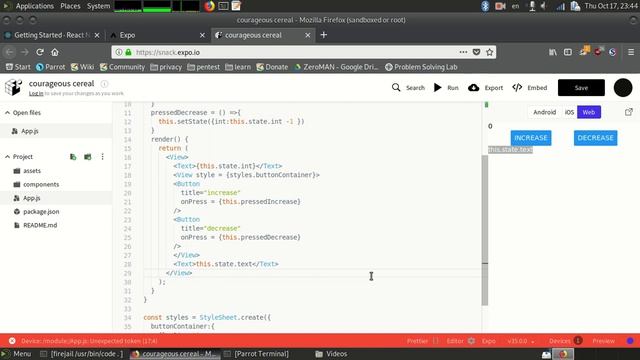Open the Firefox hamburger menu
The image size is (640, 360).
coord(631,52)
